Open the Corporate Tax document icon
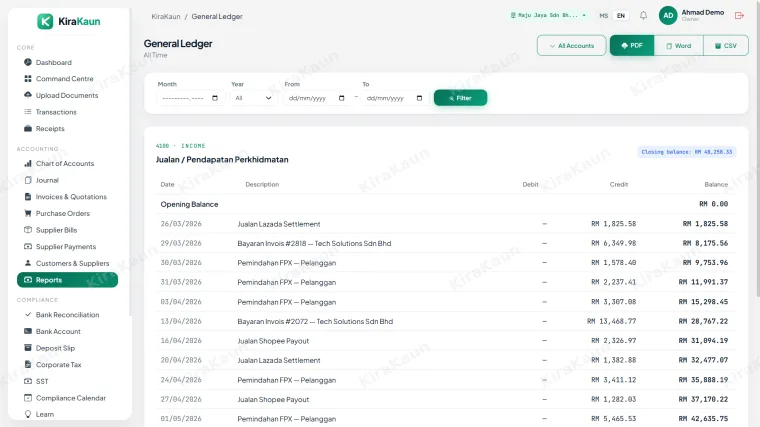 coord(28,364)
